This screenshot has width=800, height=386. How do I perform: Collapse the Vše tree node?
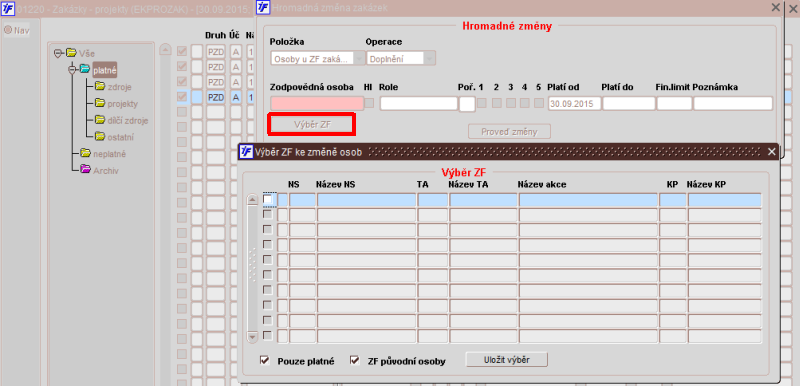(58, 53)
